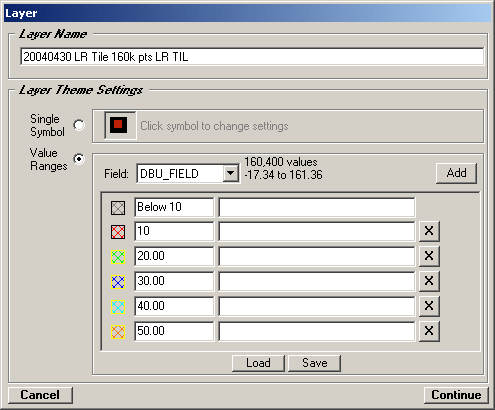Image resolution: width=495 pixels, height=410 pixels.
Task: Delete the 20.00 value range row
Action: [429, 256]
